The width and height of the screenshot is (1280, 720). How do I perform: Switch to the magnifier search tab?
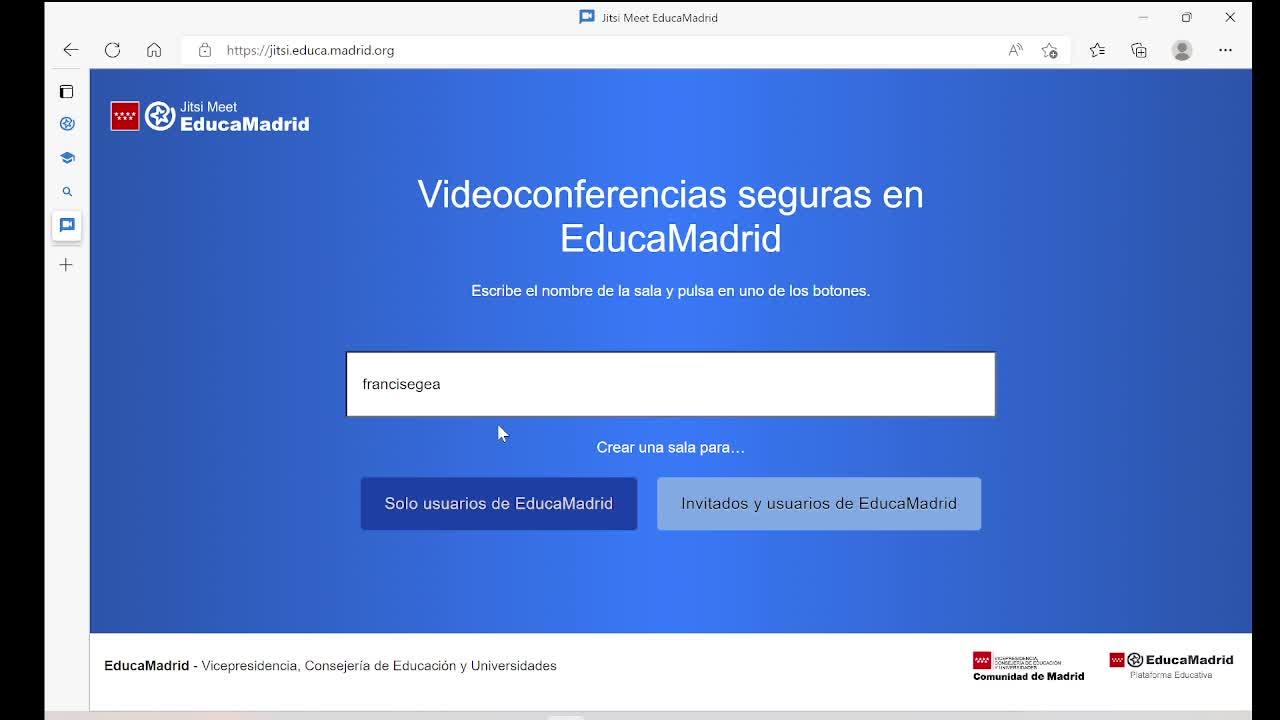tap(67, 192)
